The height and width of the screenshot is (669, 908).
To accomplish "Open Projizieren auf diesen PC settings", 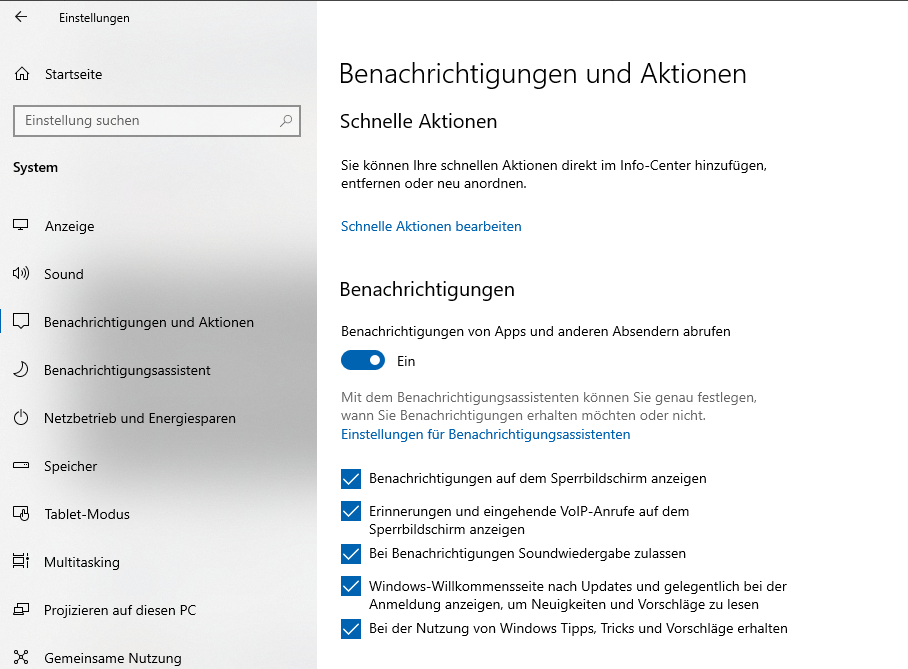I will (119, 610).
